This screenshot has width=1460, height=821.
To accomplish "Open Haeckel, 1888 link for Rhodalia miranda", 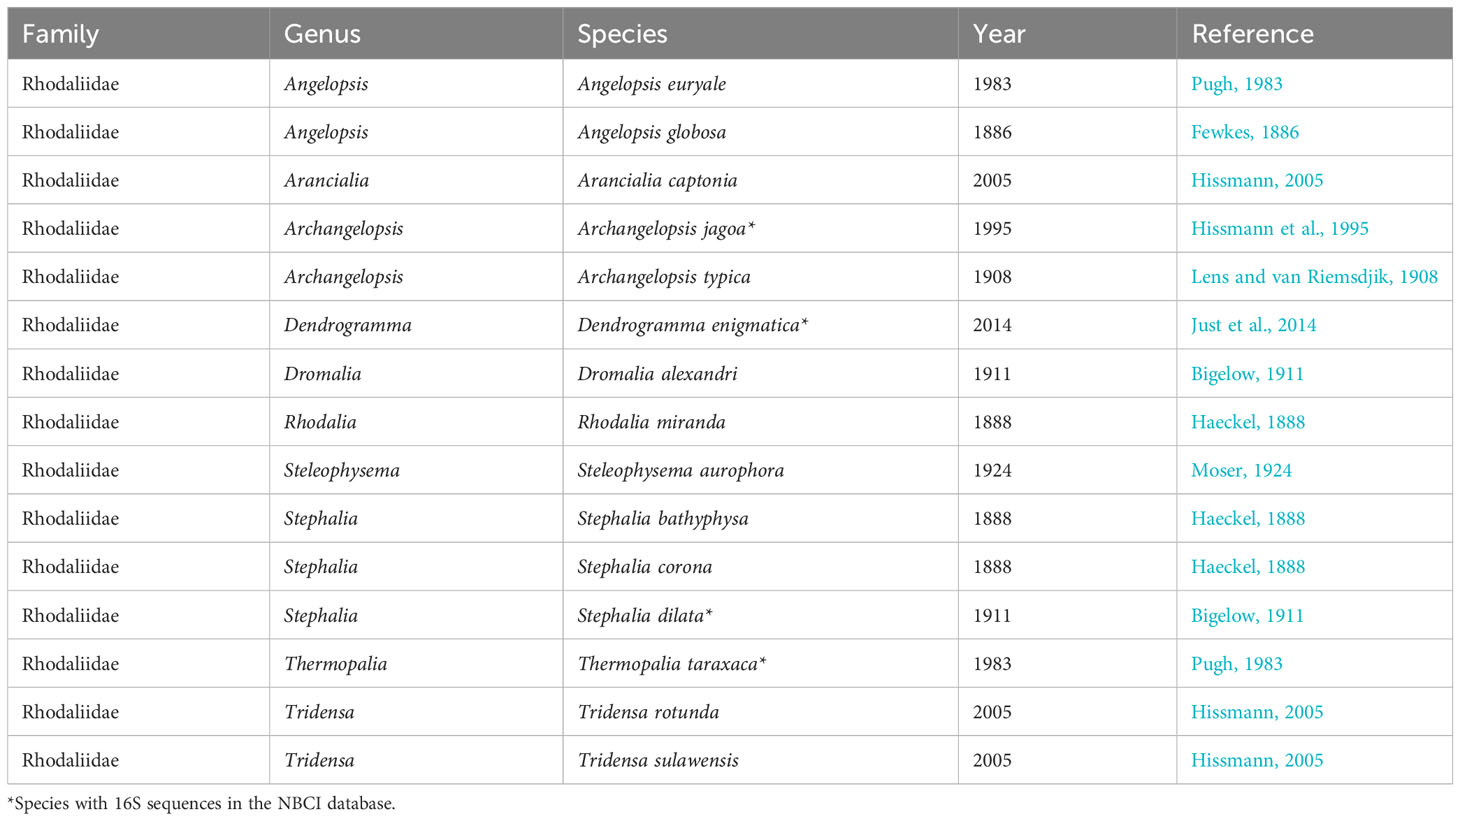I will click(1248, 422).
